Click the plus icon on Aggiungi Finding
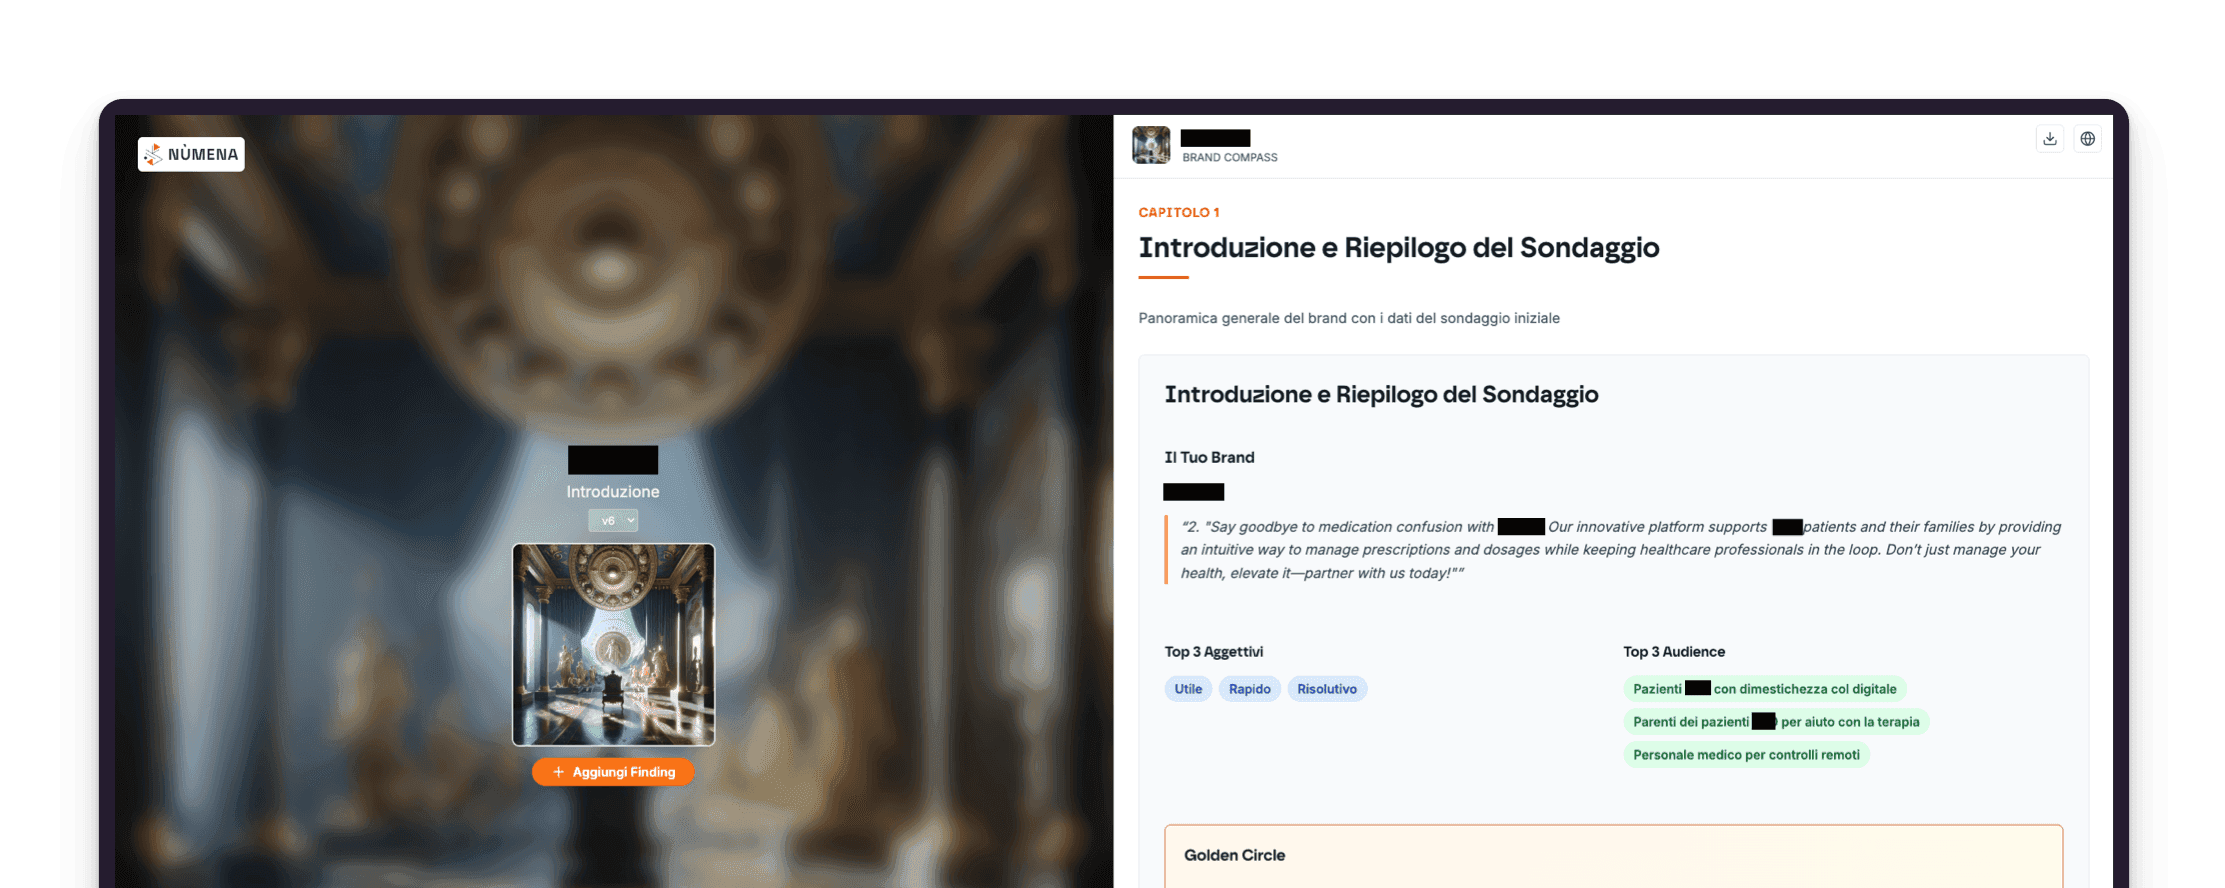This screenshot has width=2225, height=888. (x=559, y=772)
